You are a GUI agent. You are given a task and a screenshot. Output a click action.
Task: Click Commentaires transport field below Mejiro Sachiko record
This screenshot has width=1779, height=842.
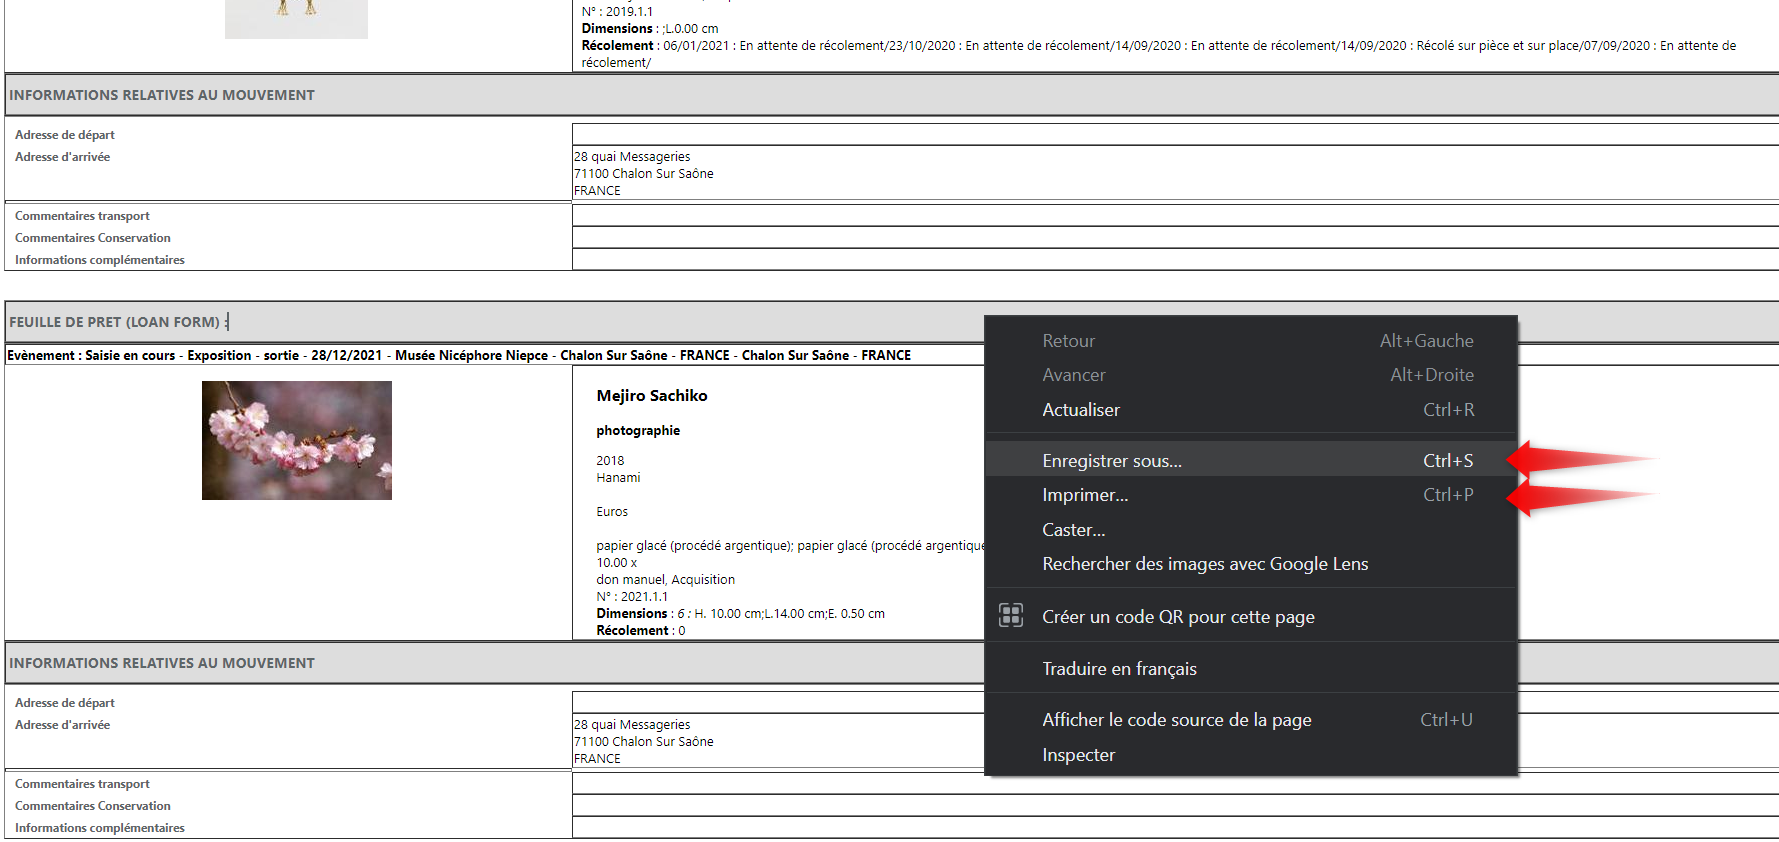pos(778,783)
